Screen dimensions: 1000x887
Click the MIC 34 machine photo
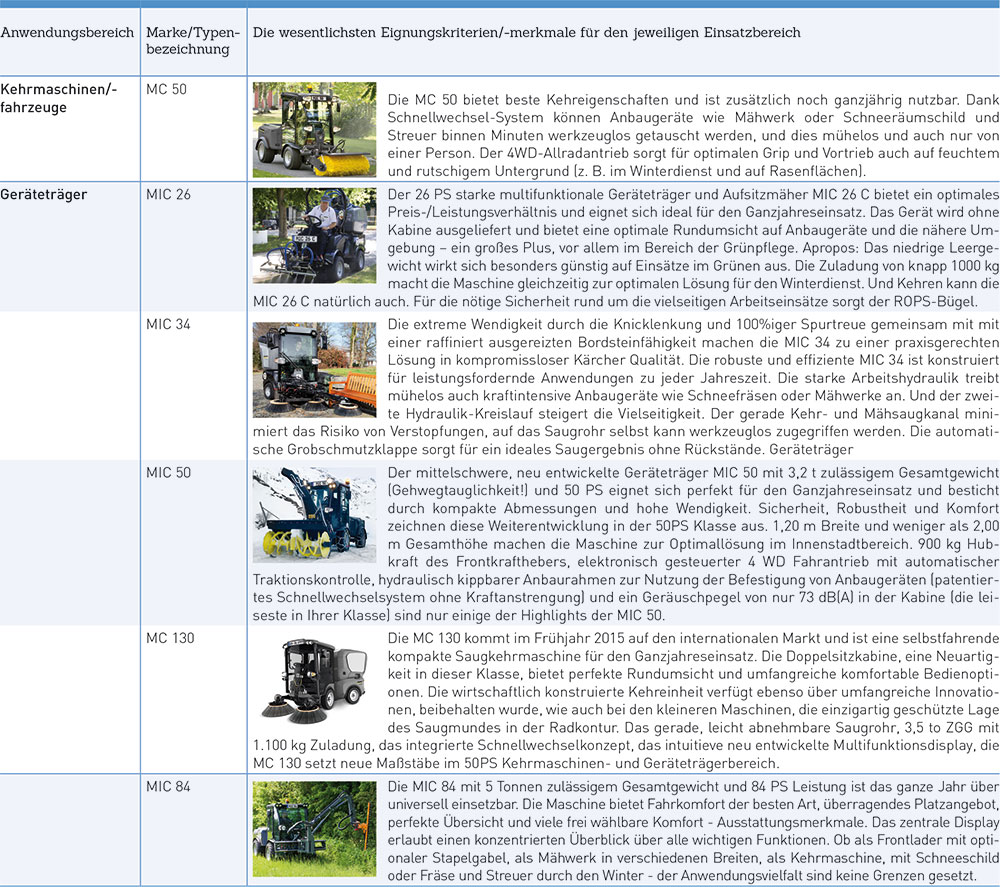pyautogui.click(x=314, y=370)
